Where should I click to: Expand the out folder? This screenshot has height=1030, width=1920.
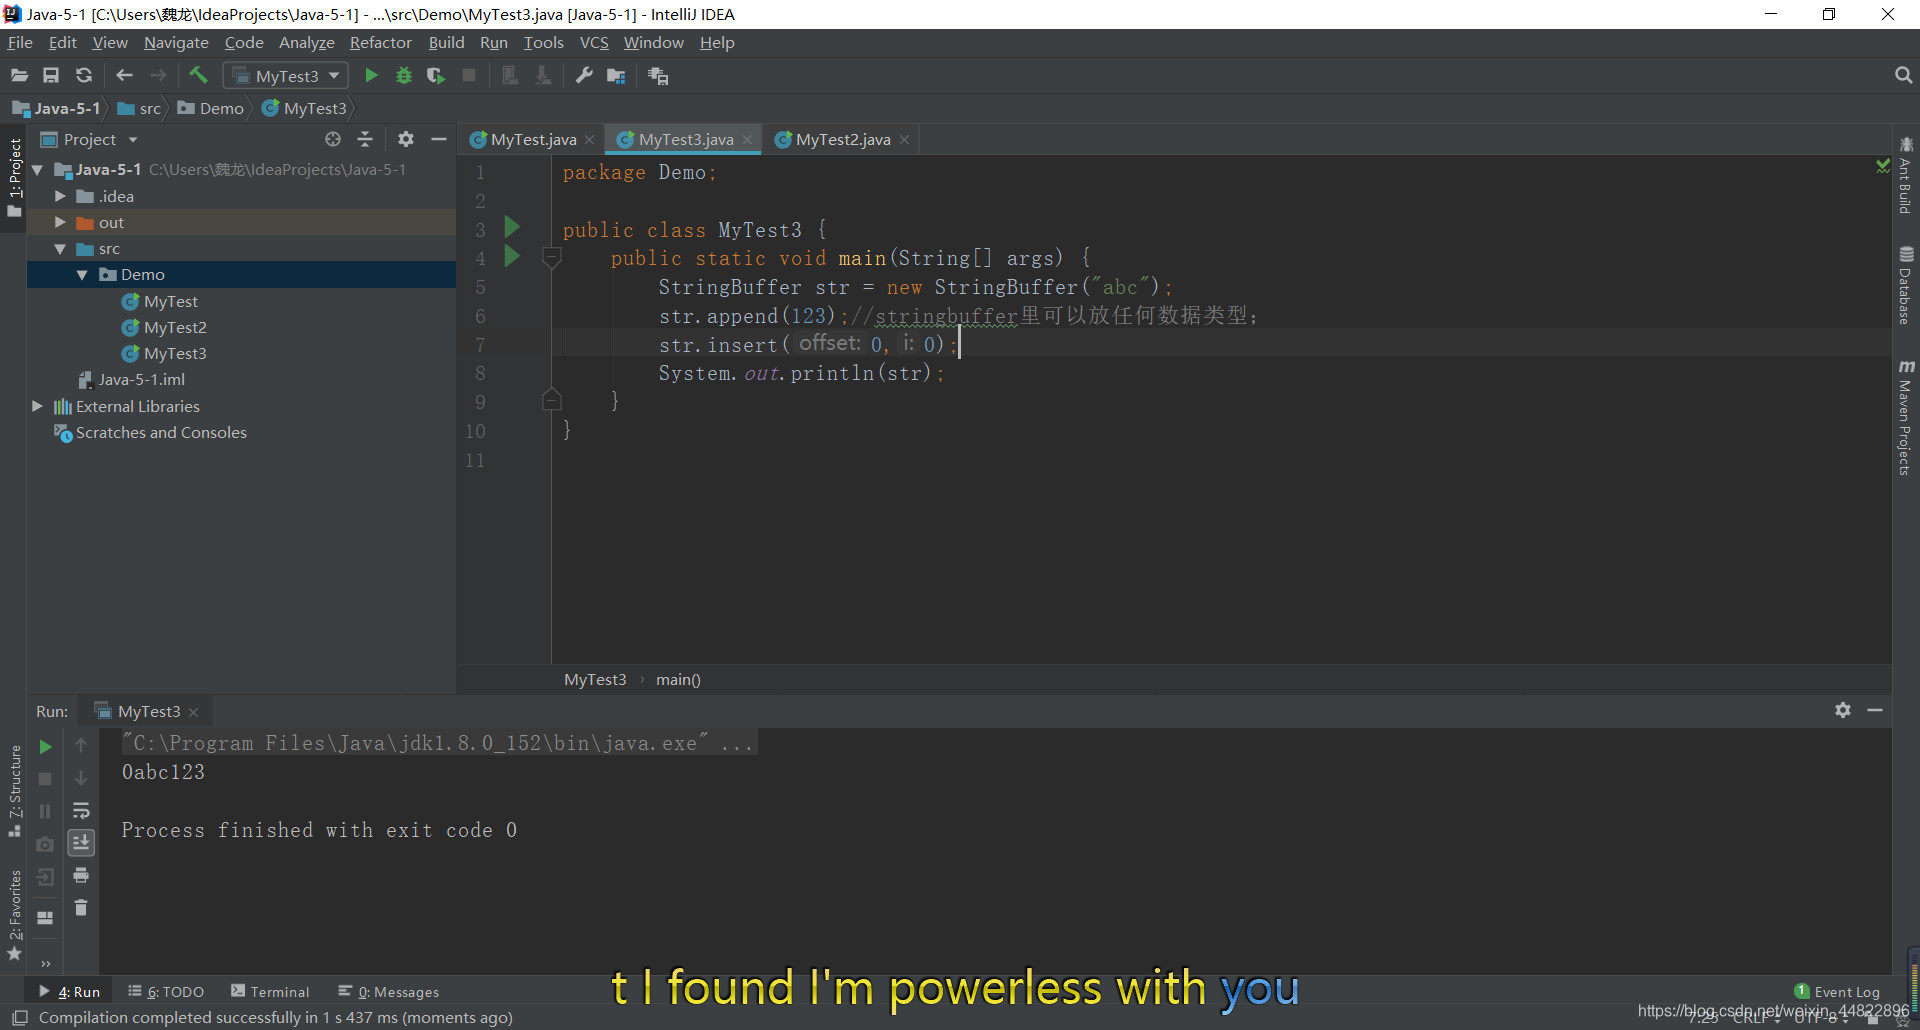coord(60,222)
